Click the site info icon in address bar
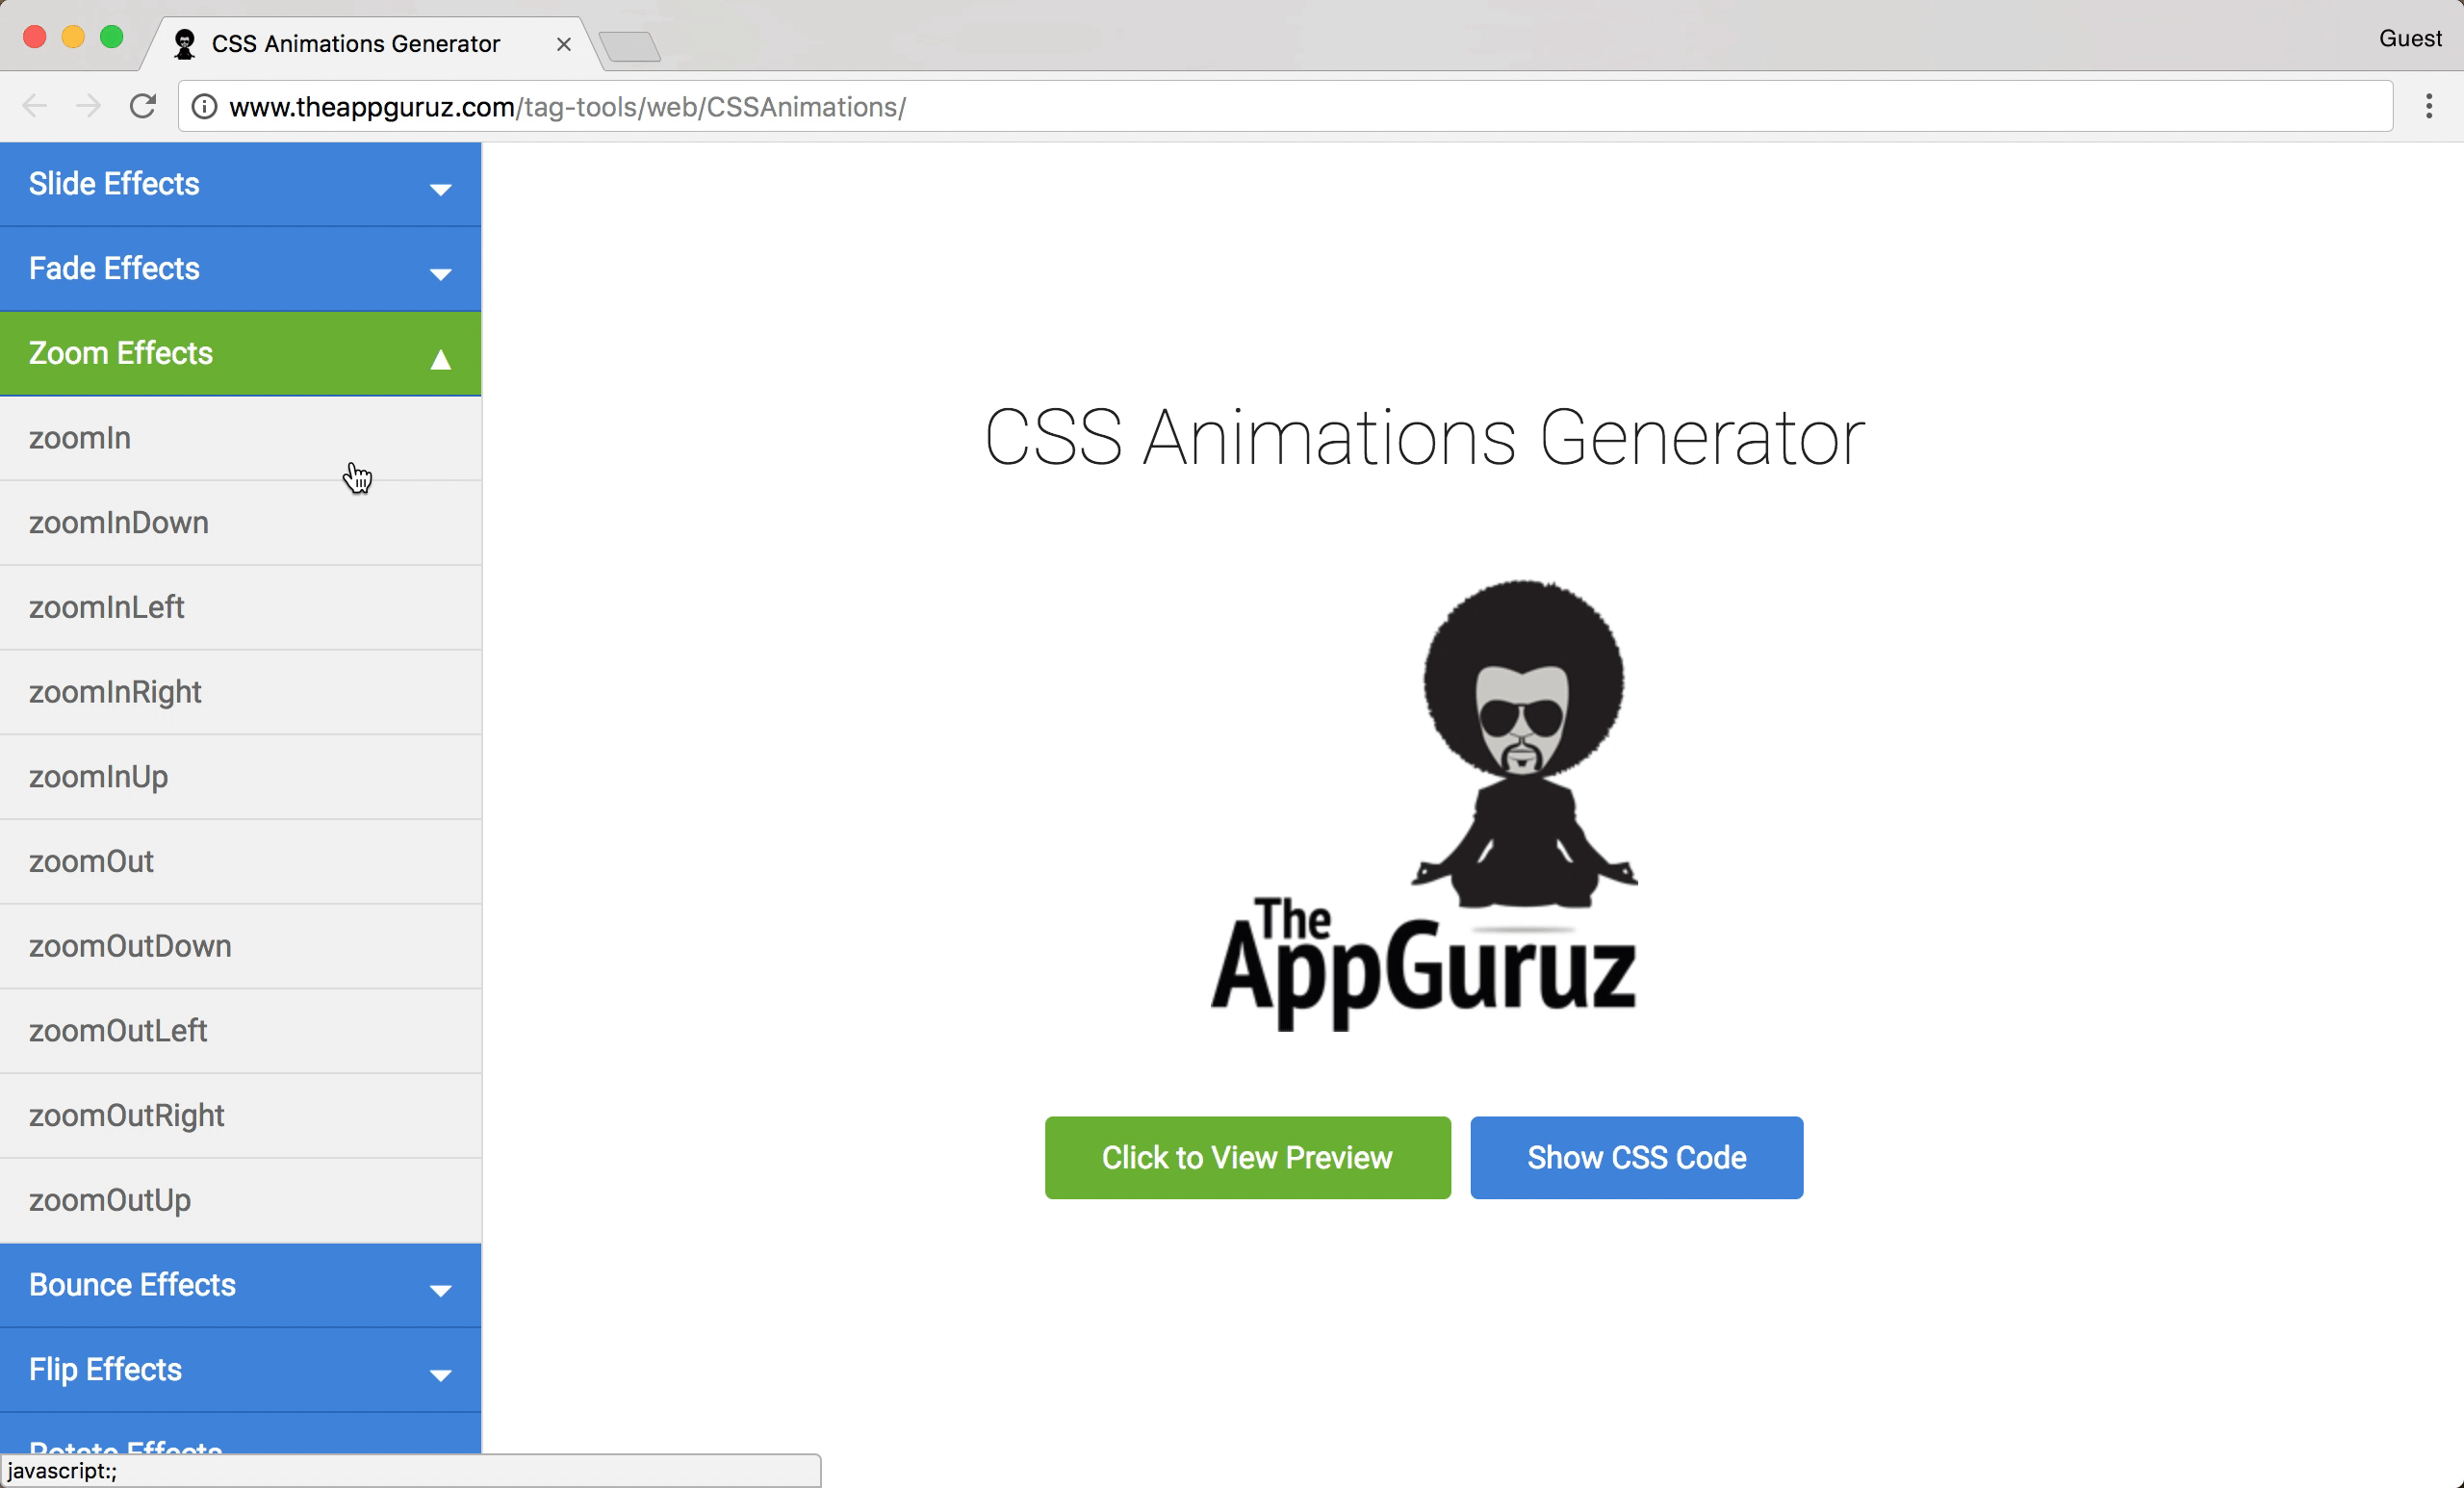This screenshot has width=2464, height=1488. pyautogui.click(x=204, y=106)
